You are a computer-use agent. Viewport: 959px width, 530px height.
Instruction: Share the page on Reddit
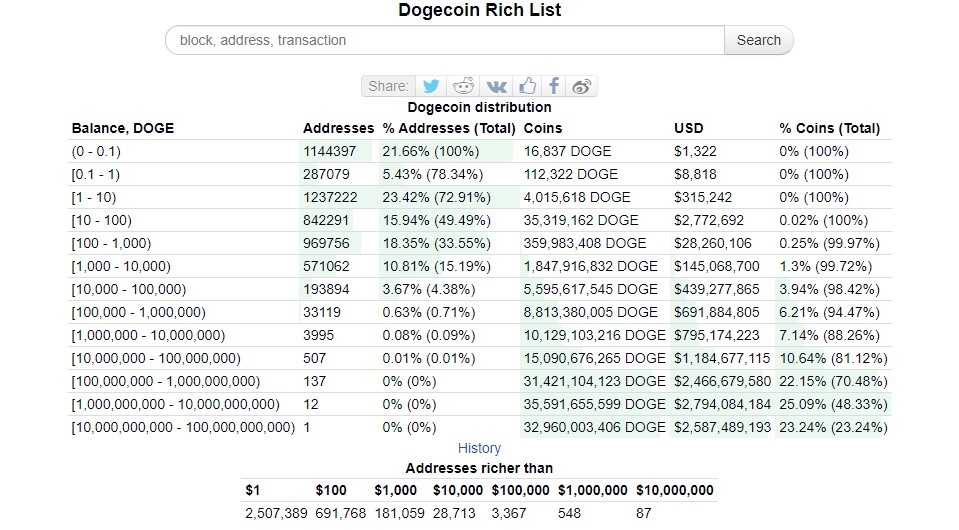[x=464, y=86]
